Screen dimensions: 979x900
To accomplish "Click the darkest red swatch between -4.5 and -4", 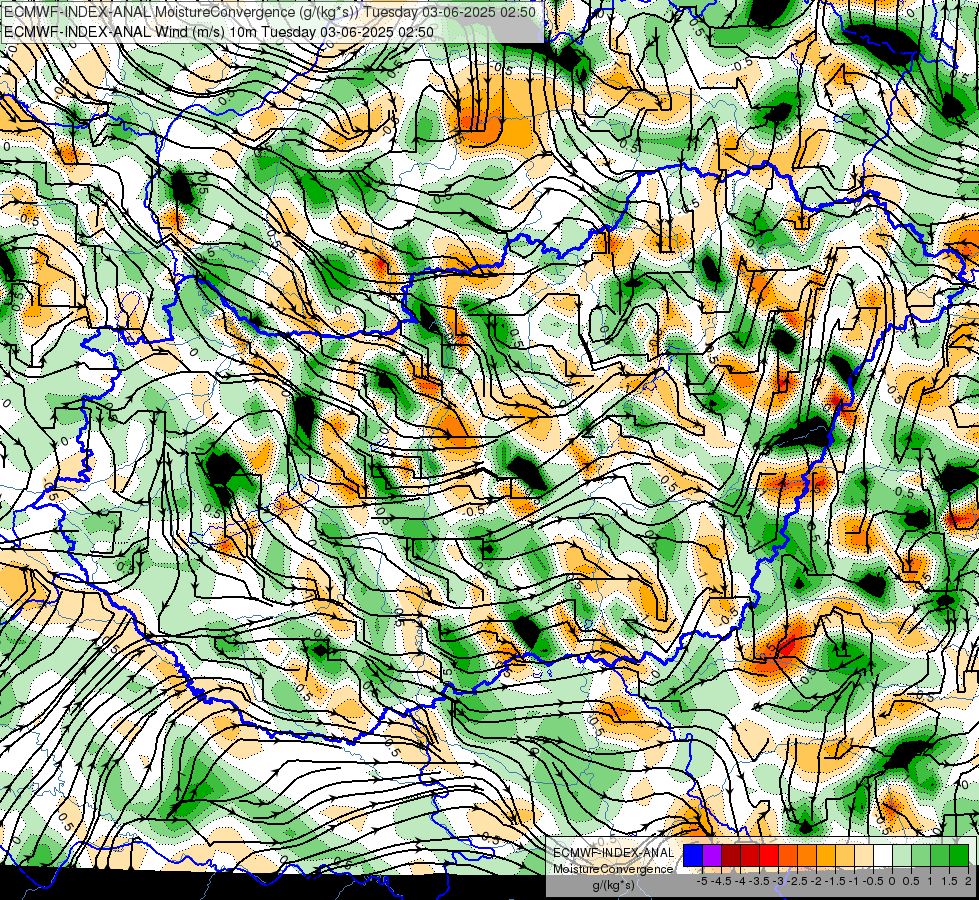I will tap(731, 855).
